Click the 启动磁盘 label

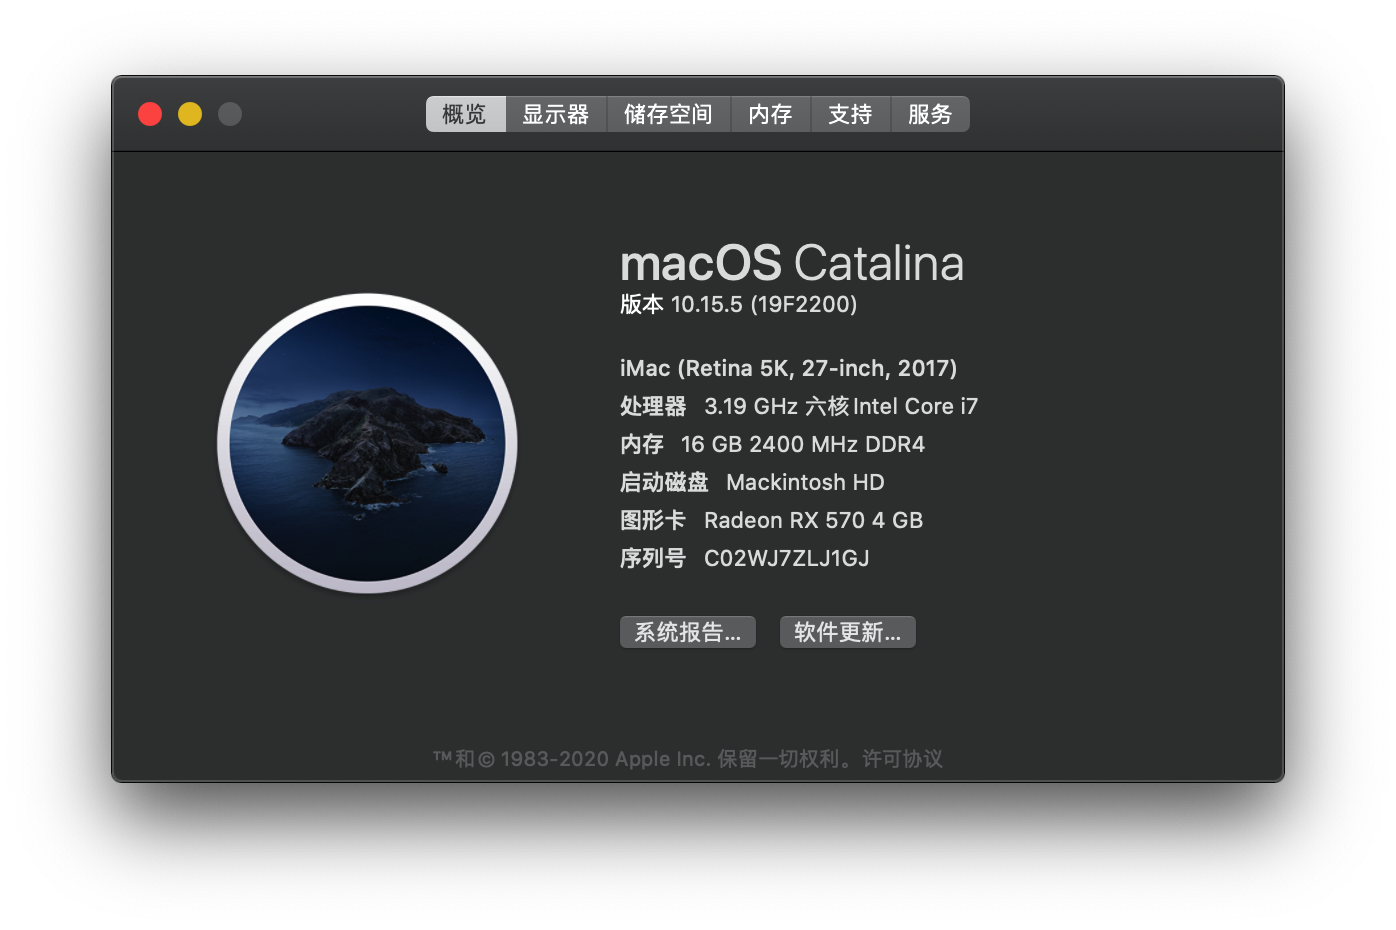pos(664,482)
